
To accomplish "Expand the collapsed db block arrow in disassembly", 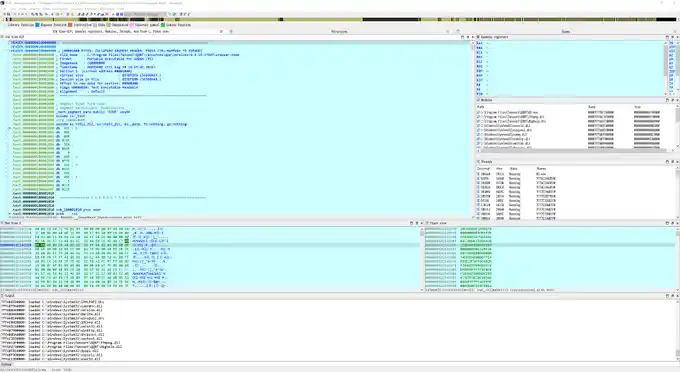I will (10, 128).
